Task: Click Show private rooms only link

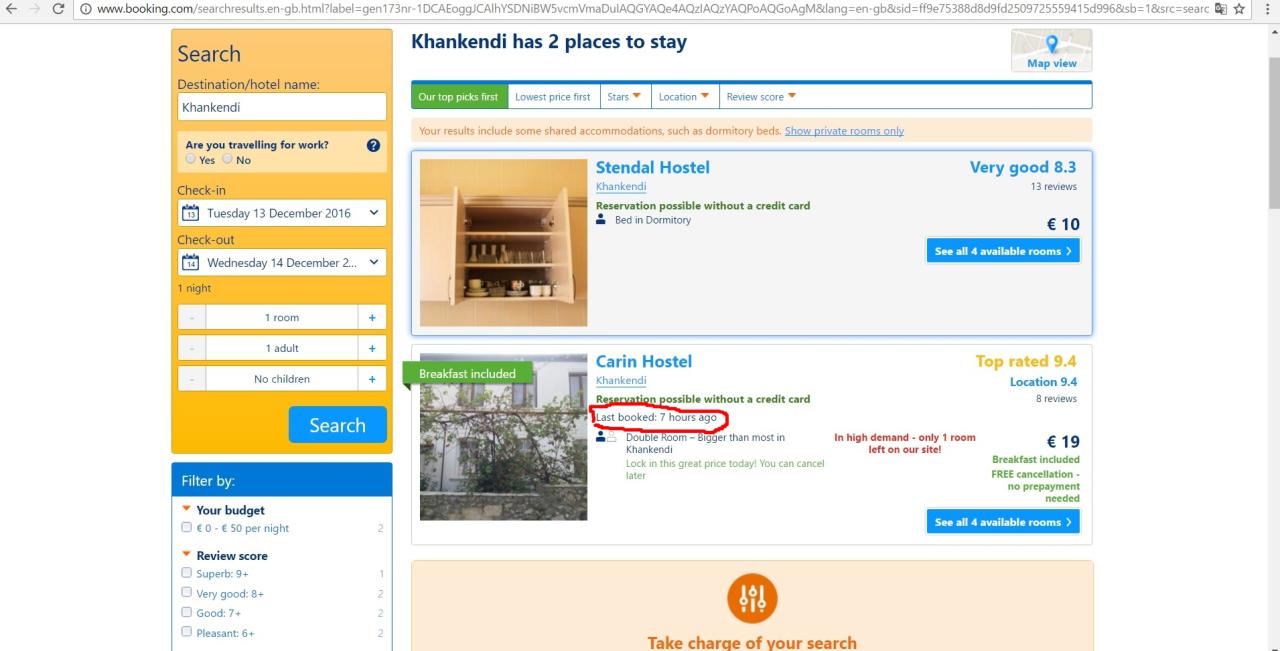Action: [844, 131]
